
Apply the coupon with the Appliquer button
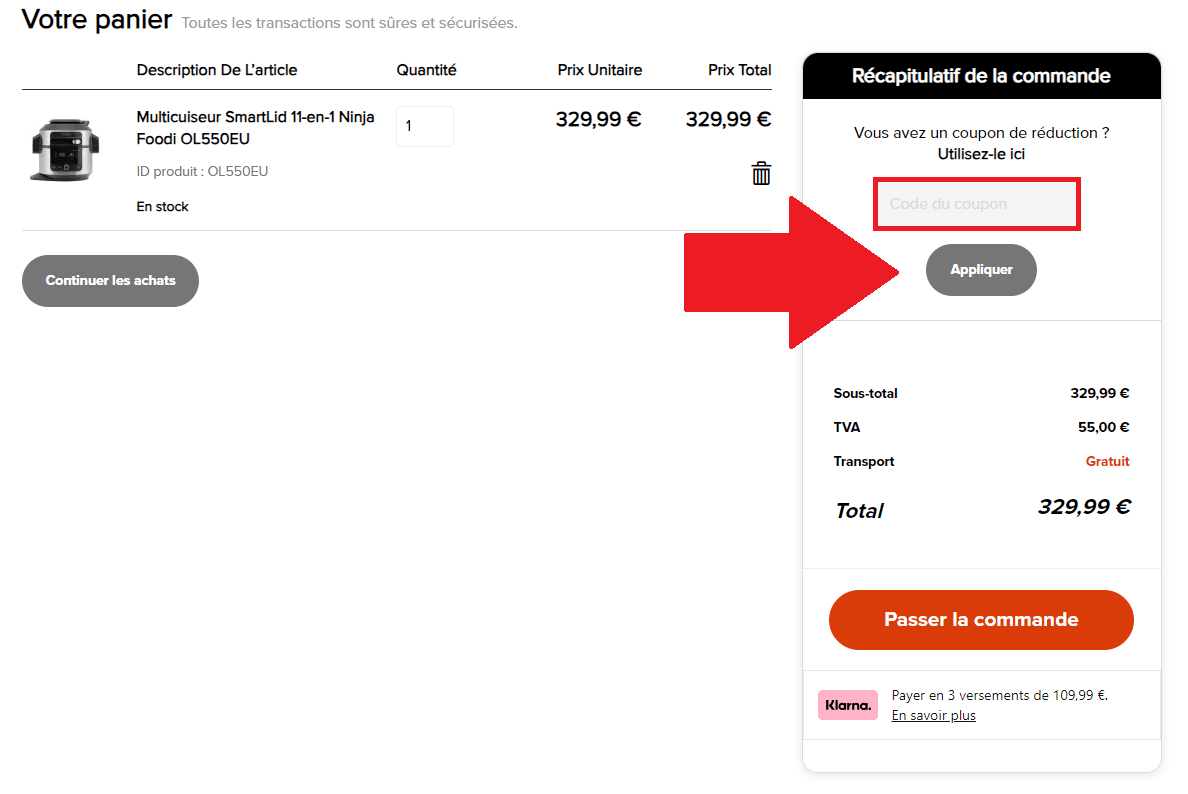[981, 270]
